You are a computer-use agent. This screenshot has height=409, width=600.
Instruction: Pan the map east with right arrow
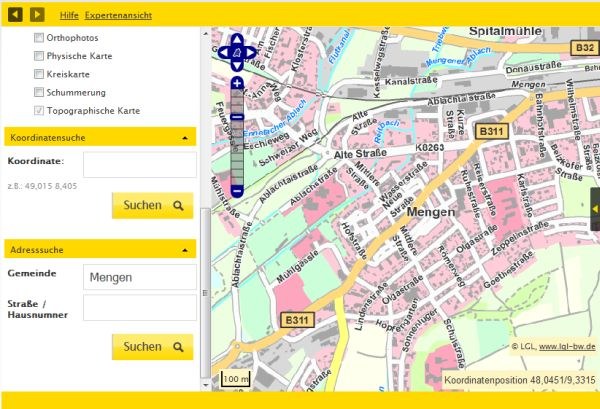coord(250,52)
